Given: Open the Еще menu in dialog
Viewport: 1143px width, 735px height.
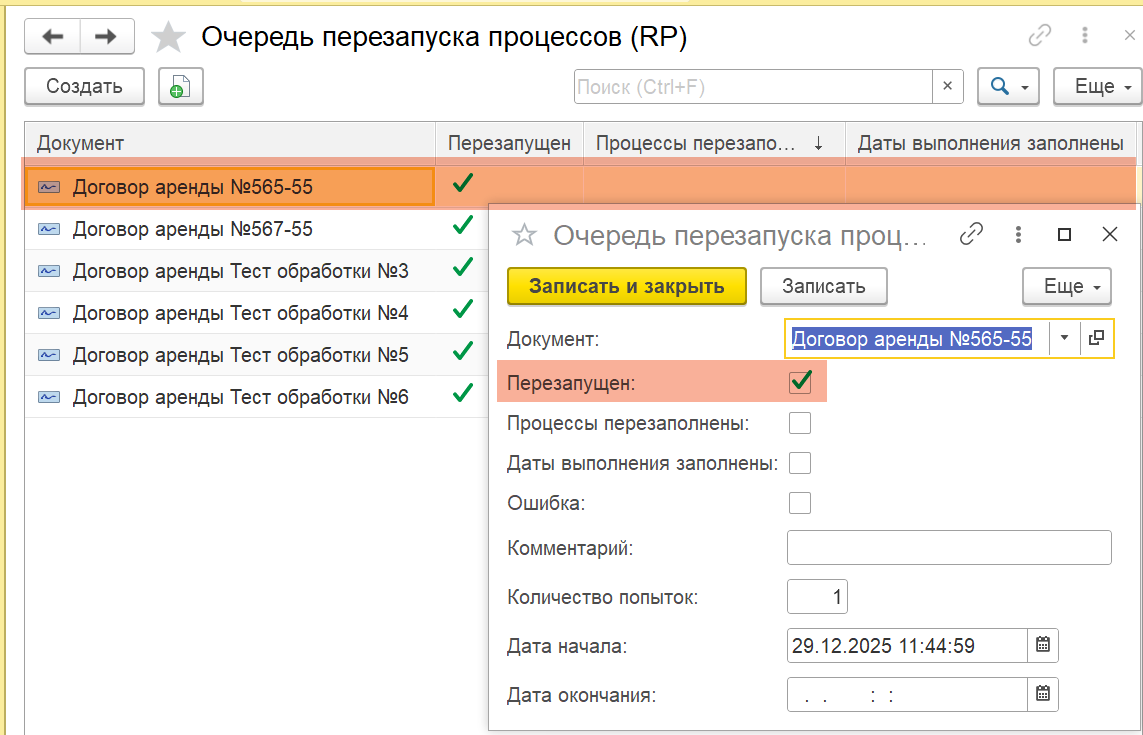Looking at the screenshot, I should [x=1067, y=287].
